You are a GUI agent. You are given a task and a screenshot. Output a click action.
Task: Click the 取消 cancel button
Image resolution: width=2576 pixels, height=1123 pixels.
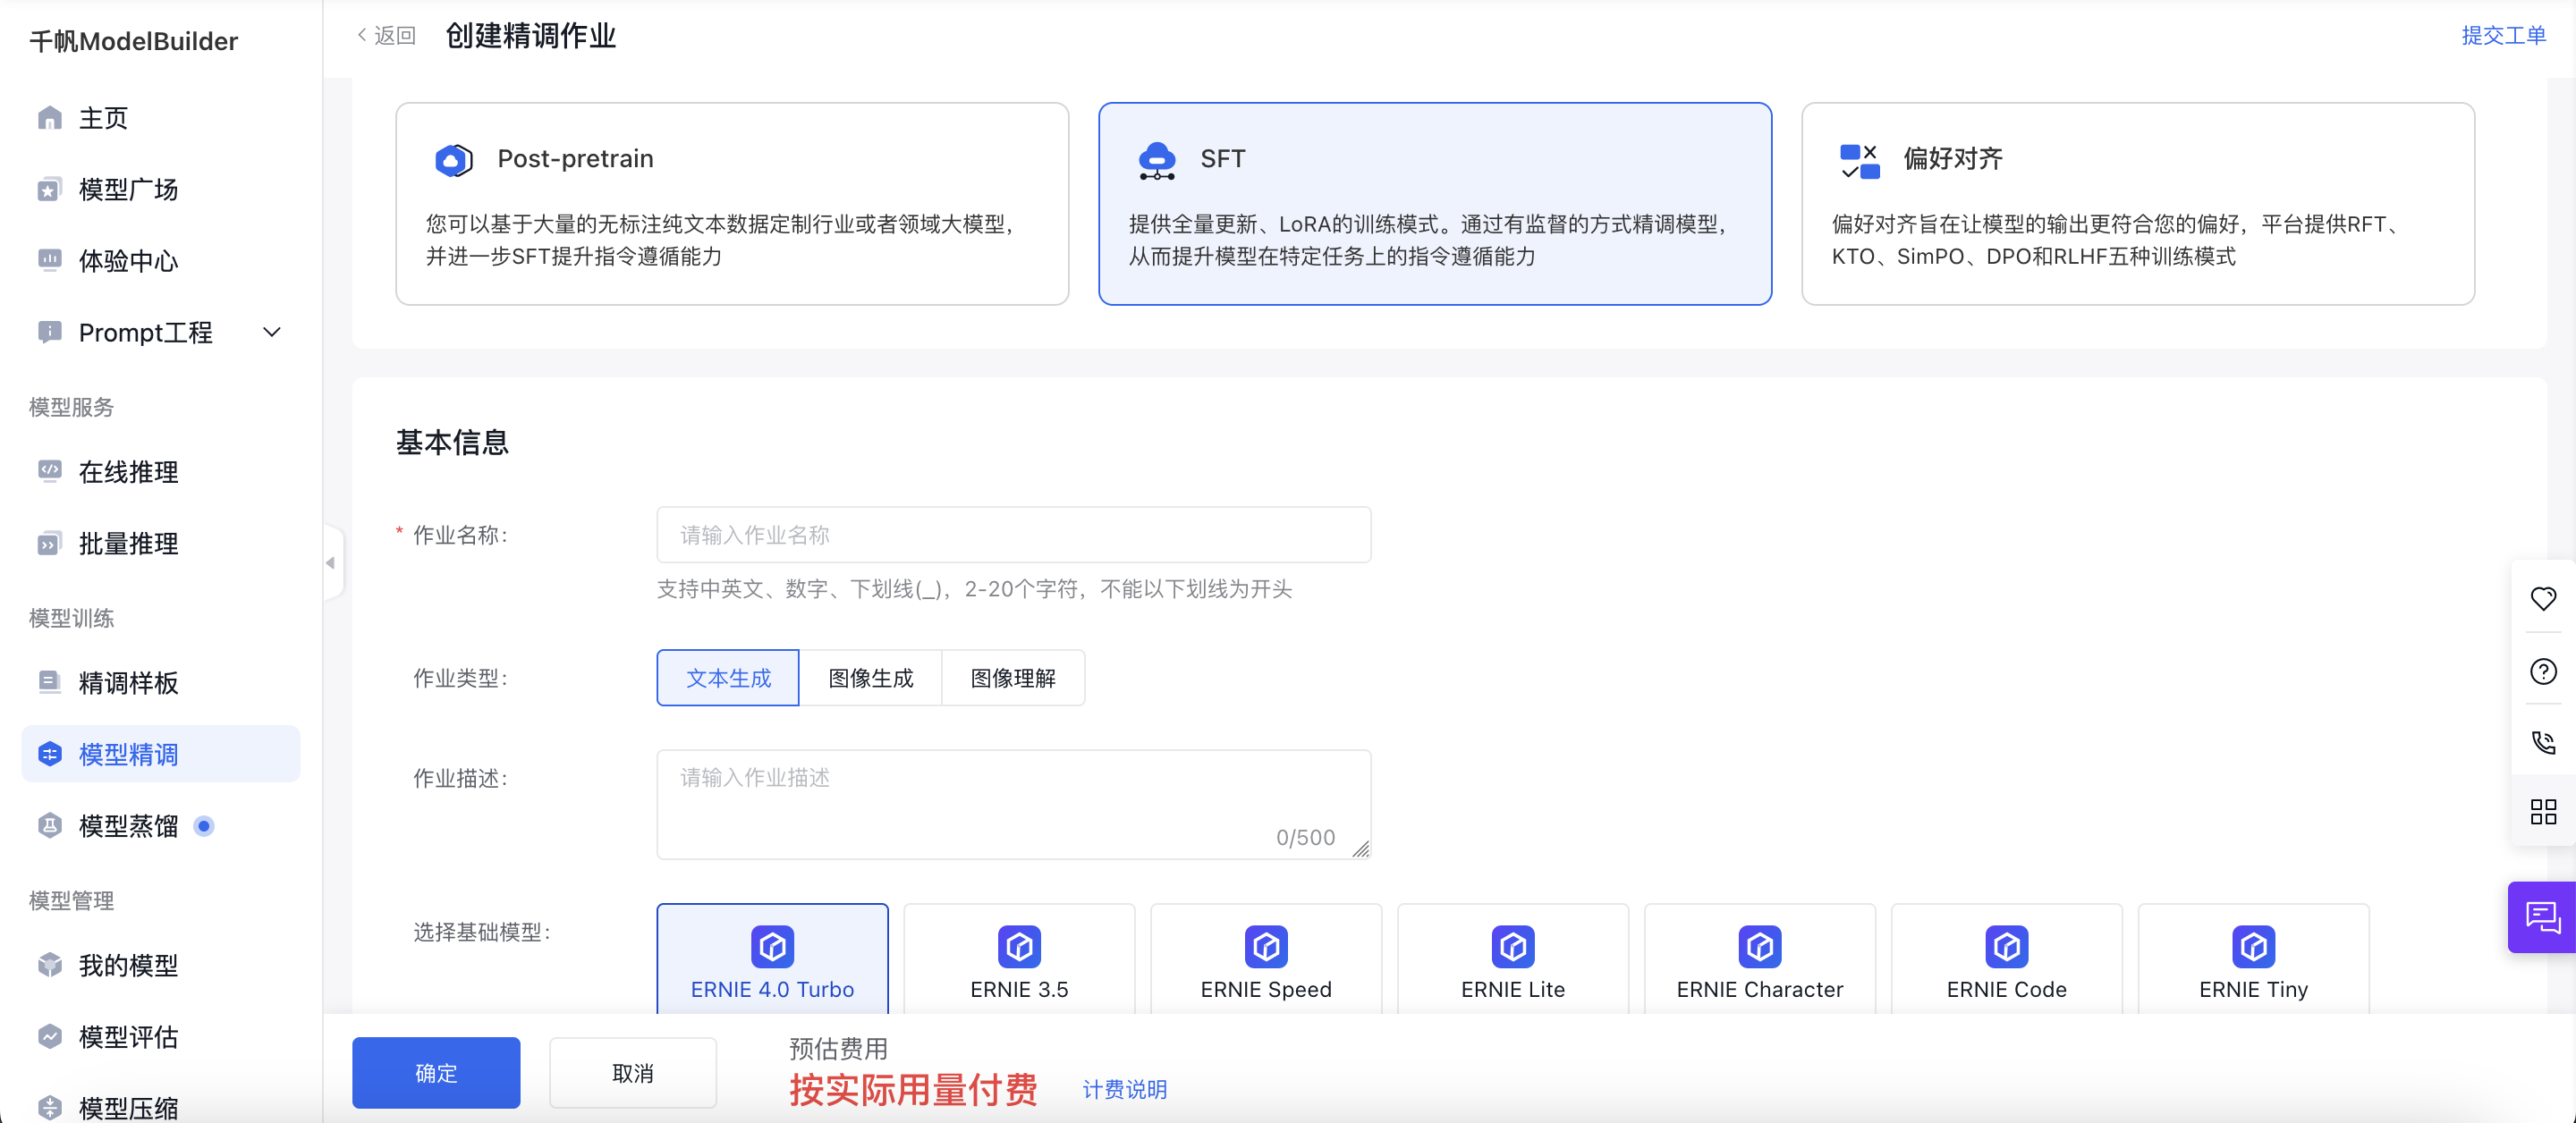(x=632, y=1073)
